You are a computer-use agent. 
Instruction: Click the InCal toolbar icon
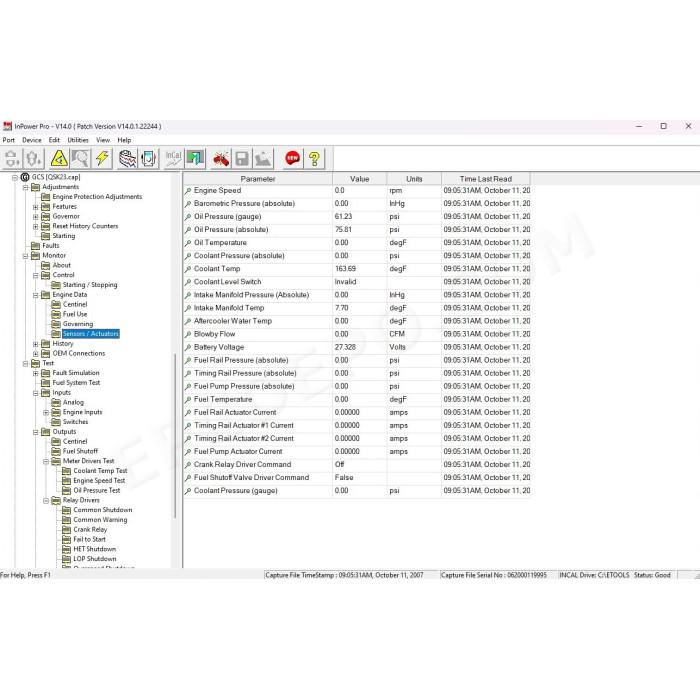point(173,158)
